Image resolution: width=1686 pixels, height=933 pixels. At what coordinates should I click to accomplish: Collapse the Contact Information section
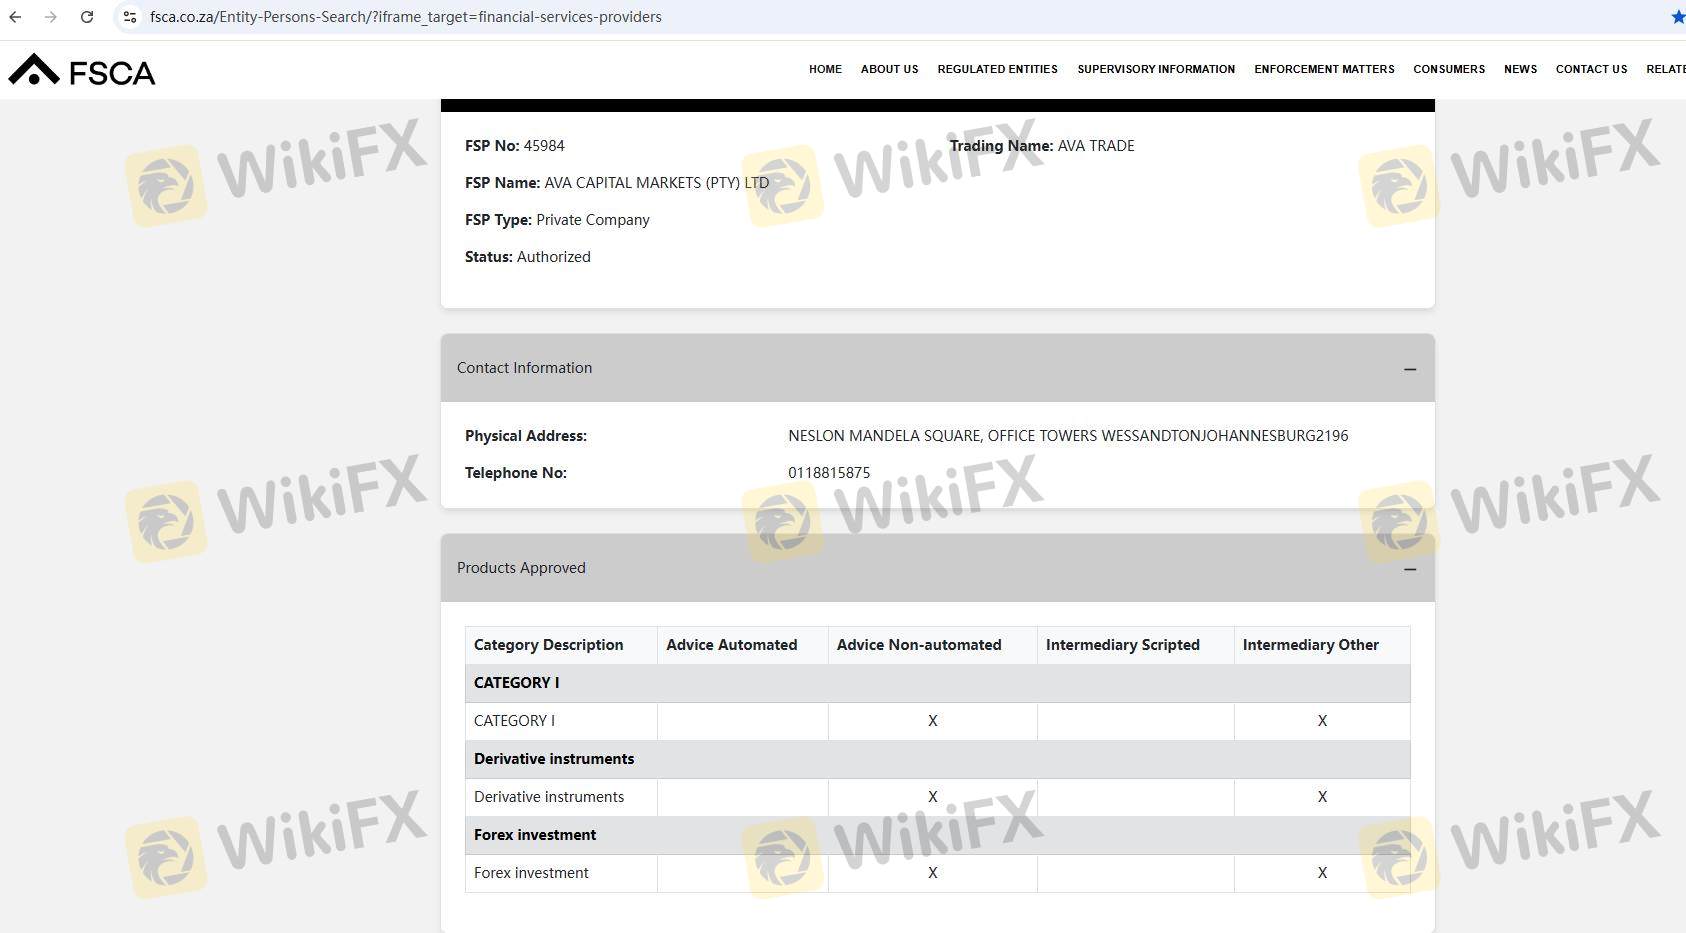[1409, 369]
